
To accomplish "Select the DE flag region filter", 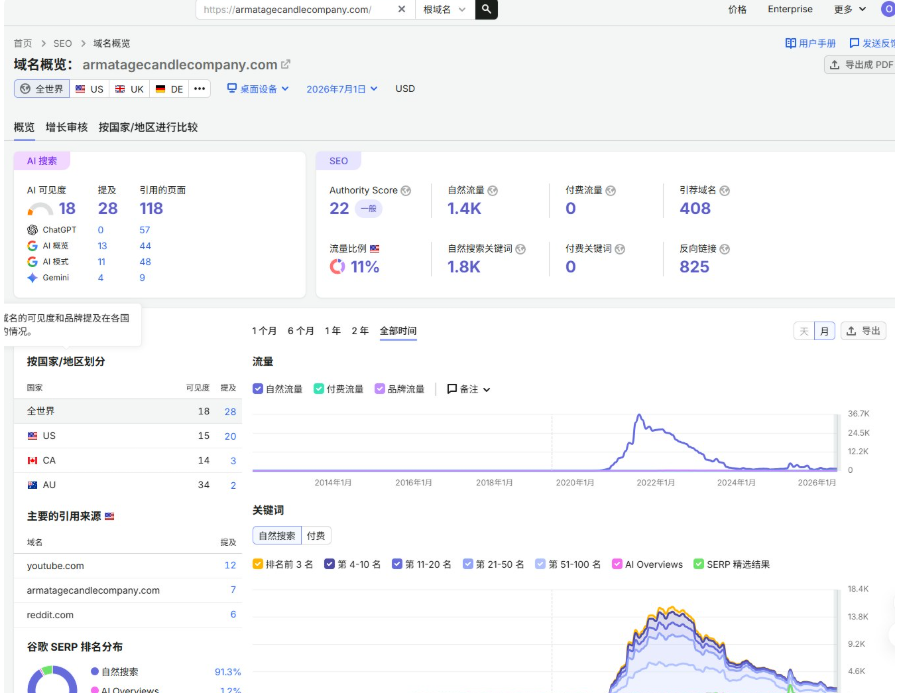I will click(170, 89).
